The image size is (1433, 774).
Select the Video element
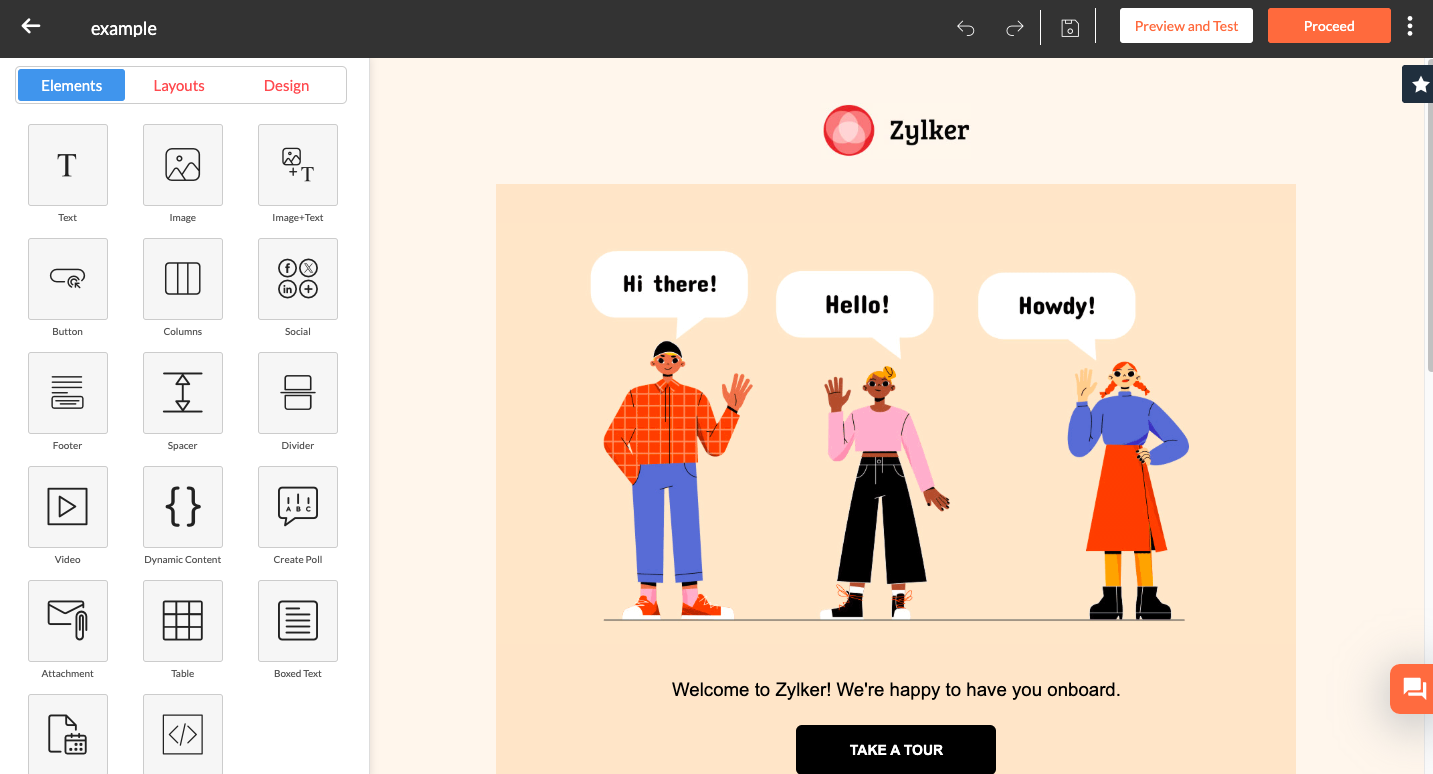click(x=68, y=507)
